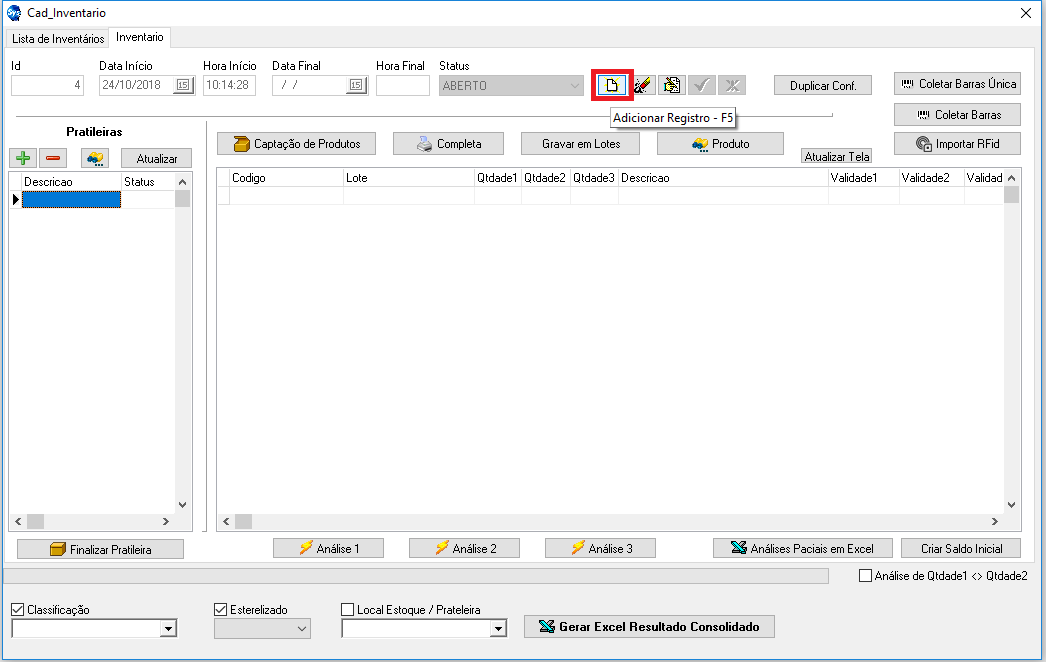Open the Local Estoque / Prateleira dropdown
Screen dimensions: 1046x662
click(498, 628)
